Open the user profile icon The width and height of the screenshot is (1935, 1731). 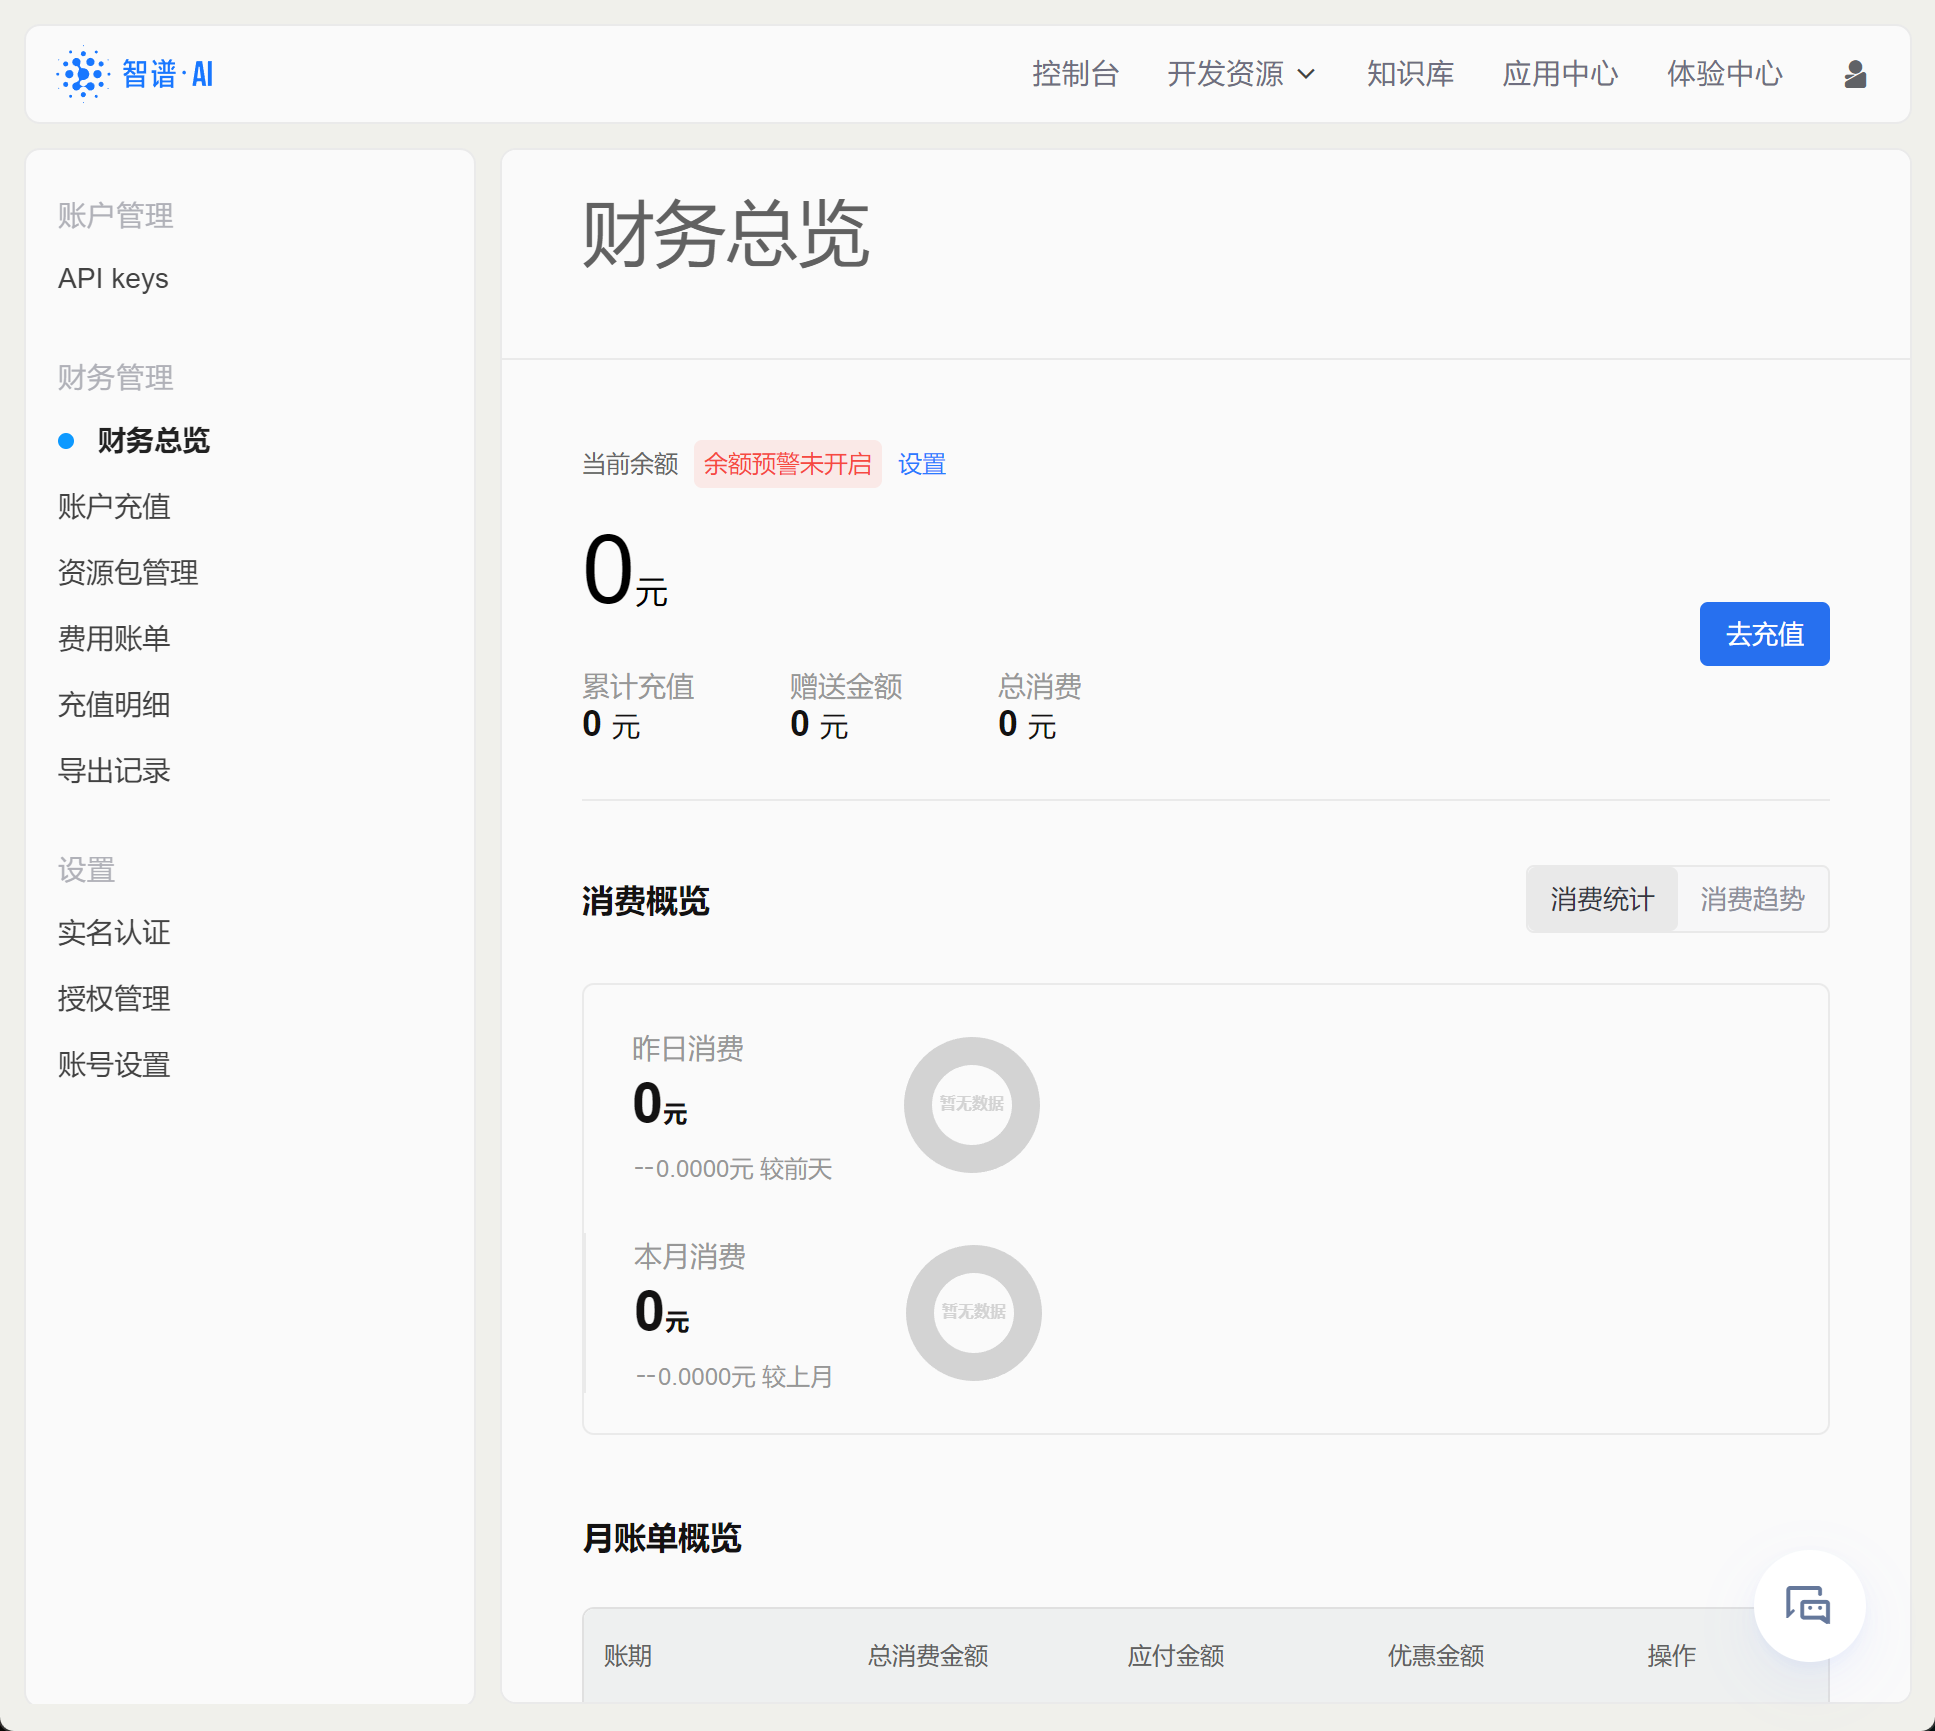1855,74
